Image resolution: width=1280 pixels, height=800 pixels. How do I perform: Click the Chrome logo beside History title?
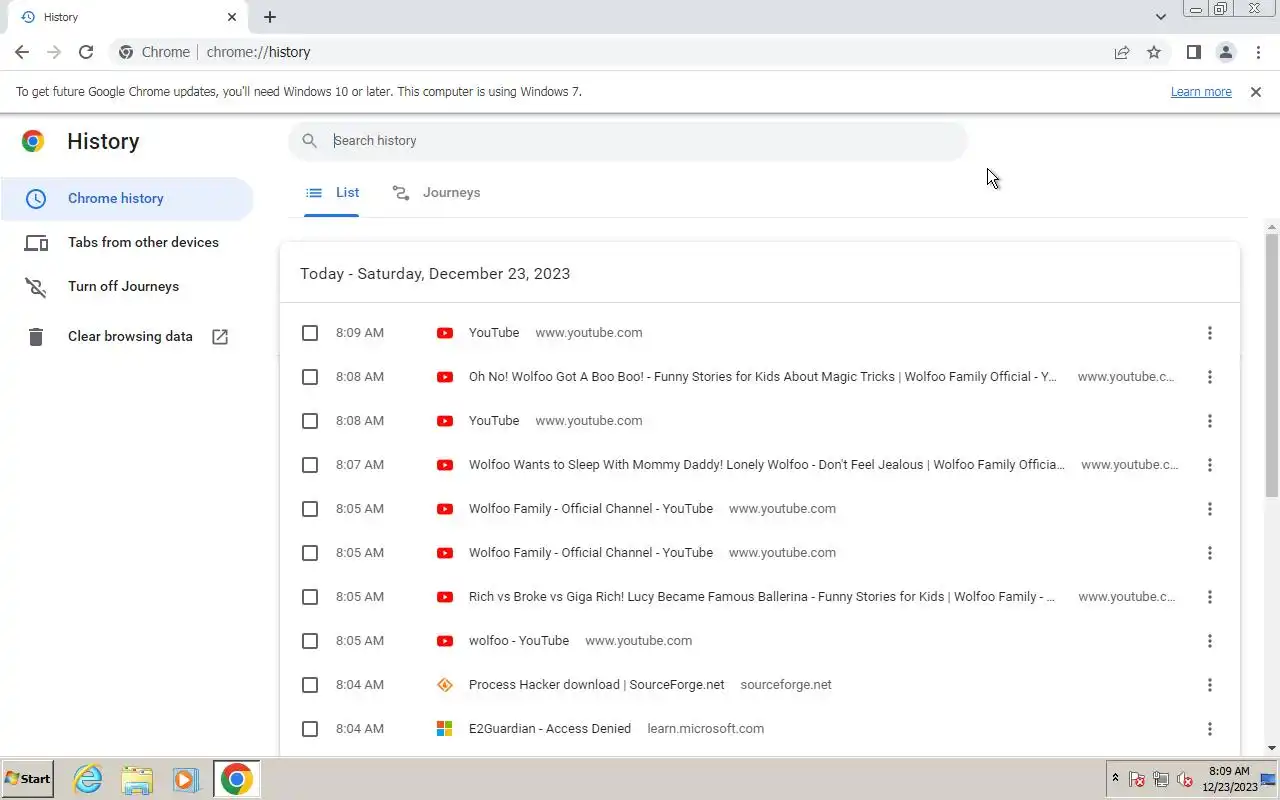point(33,141)
